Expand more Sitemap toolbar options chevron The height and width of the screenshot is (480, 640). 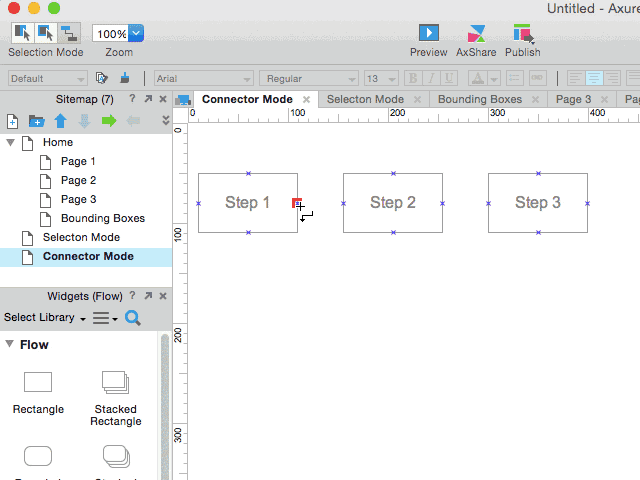click(165, 120)
